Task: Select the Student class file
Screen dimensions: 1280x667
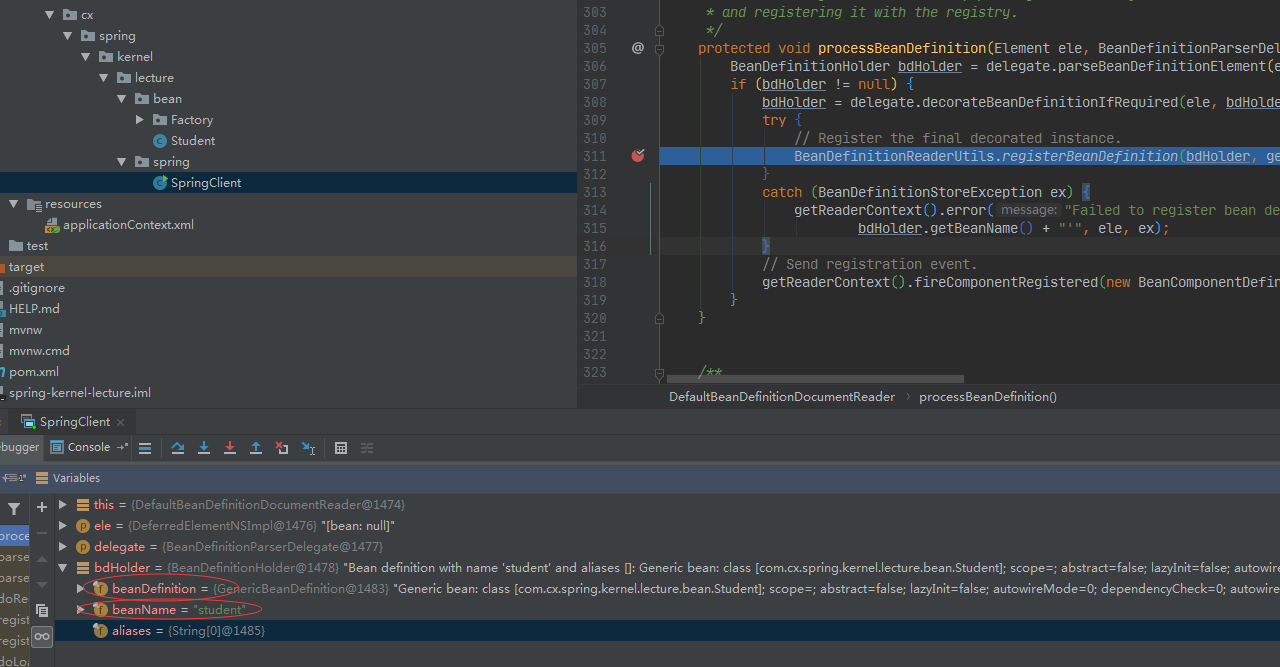Action: 184,141
